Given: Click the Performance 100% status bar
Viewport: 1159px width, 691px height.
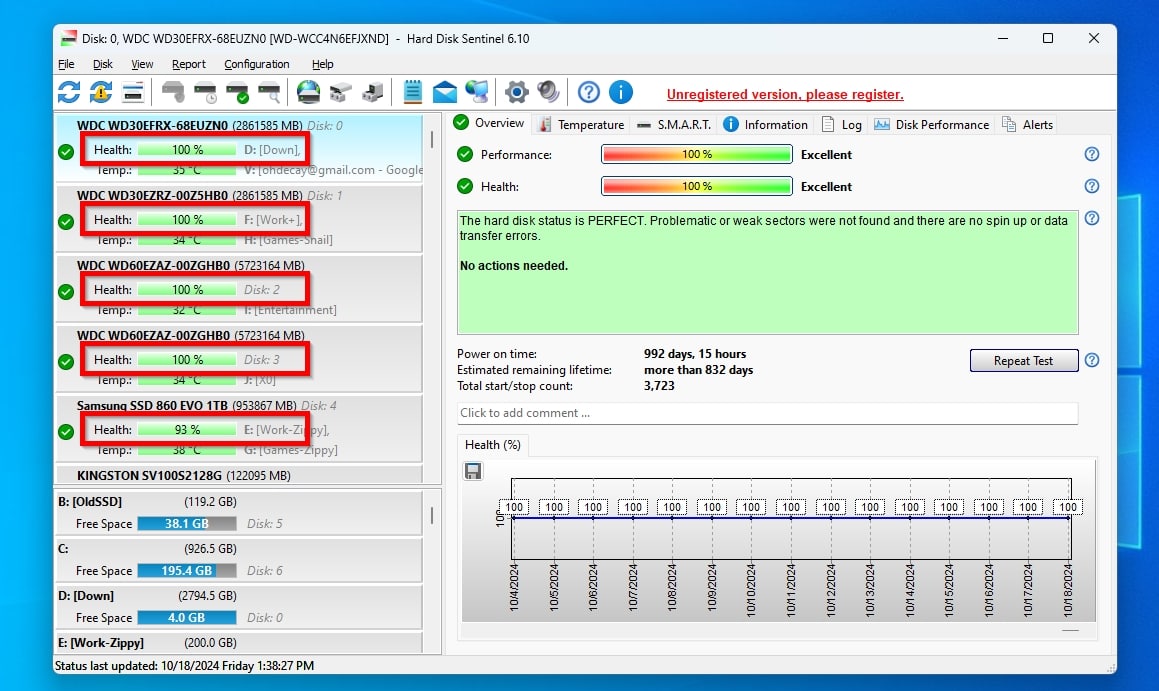Looking at the screenshot, I should tap(696, 155).
